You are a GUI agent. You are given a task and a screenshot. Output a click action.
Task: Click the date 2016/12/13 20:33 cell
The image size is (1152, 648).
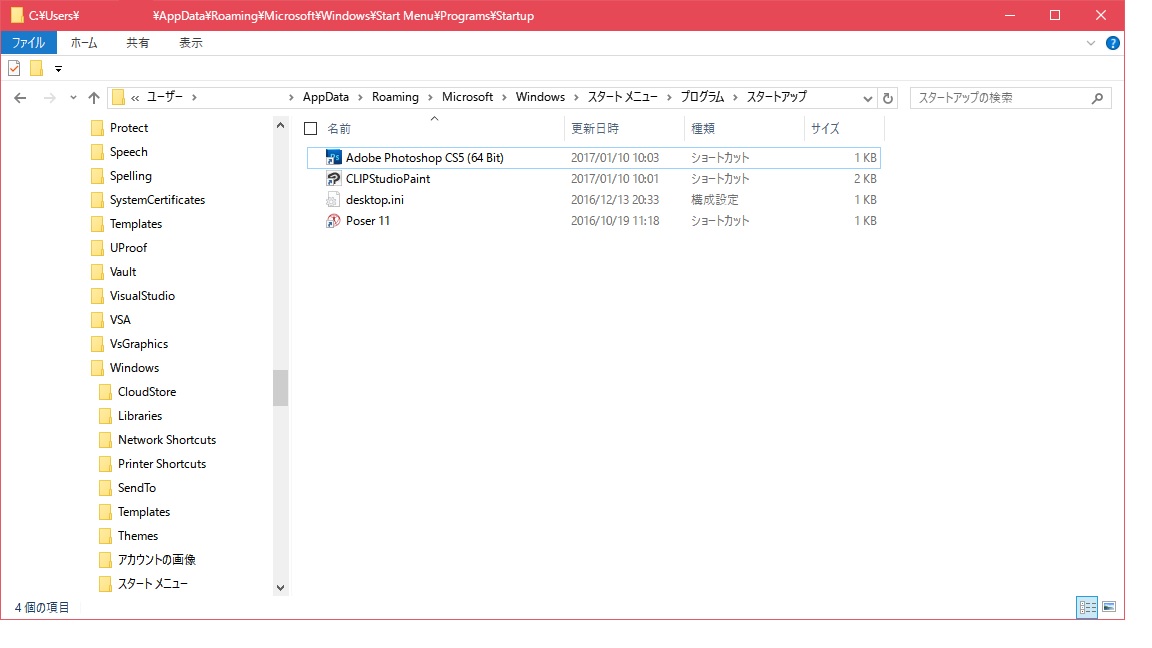pos(615,200)
